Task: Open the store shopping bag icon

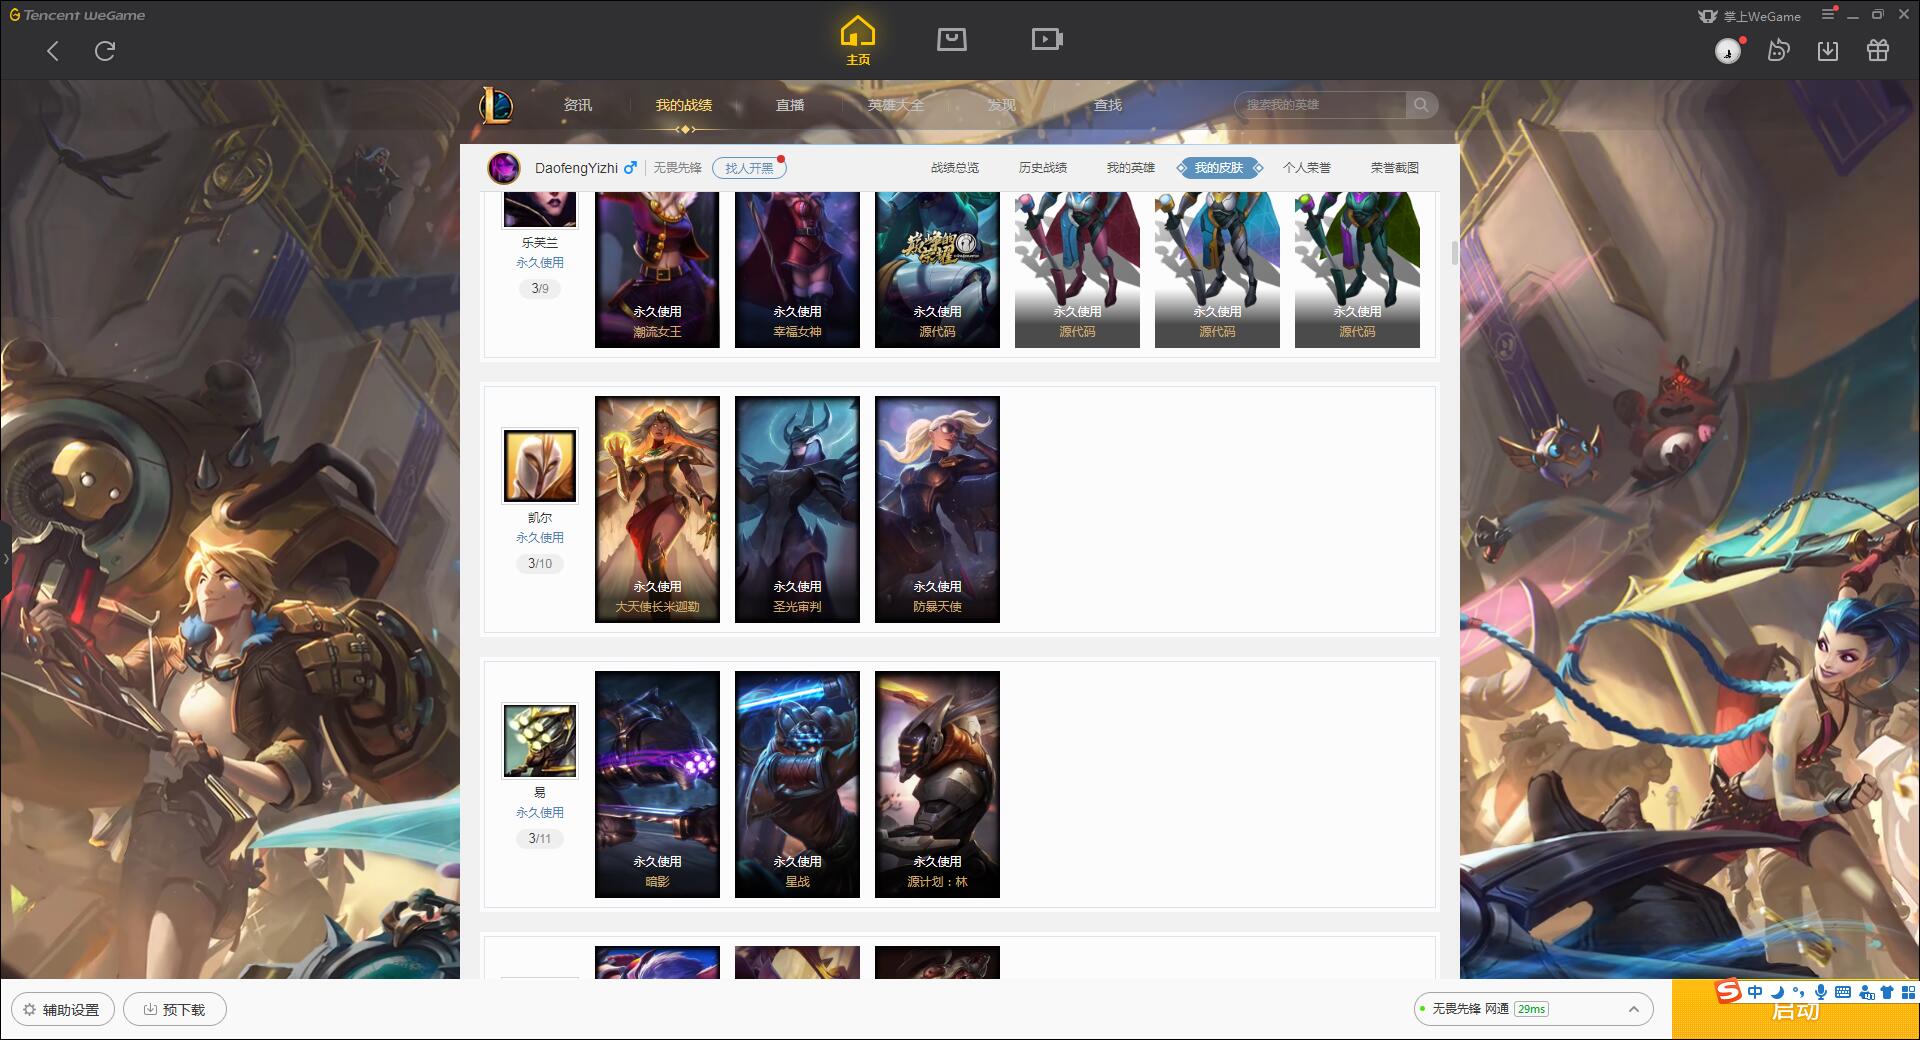Action: pyautogui.click(x=952, y=39)
